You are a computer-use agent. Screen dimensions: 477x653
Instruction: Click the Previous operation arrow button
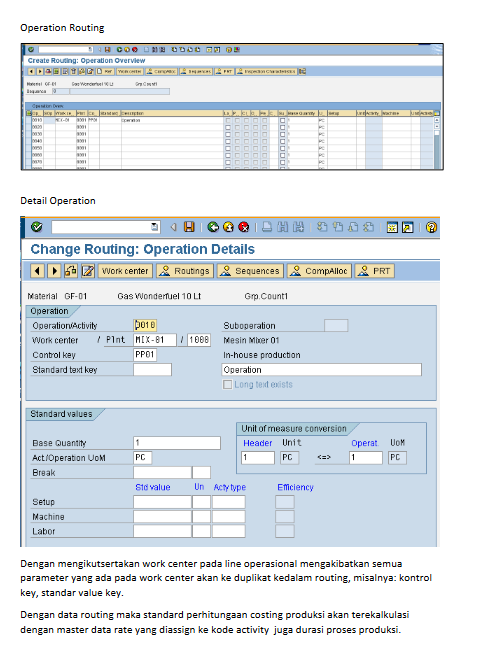[x=37, y=271]
